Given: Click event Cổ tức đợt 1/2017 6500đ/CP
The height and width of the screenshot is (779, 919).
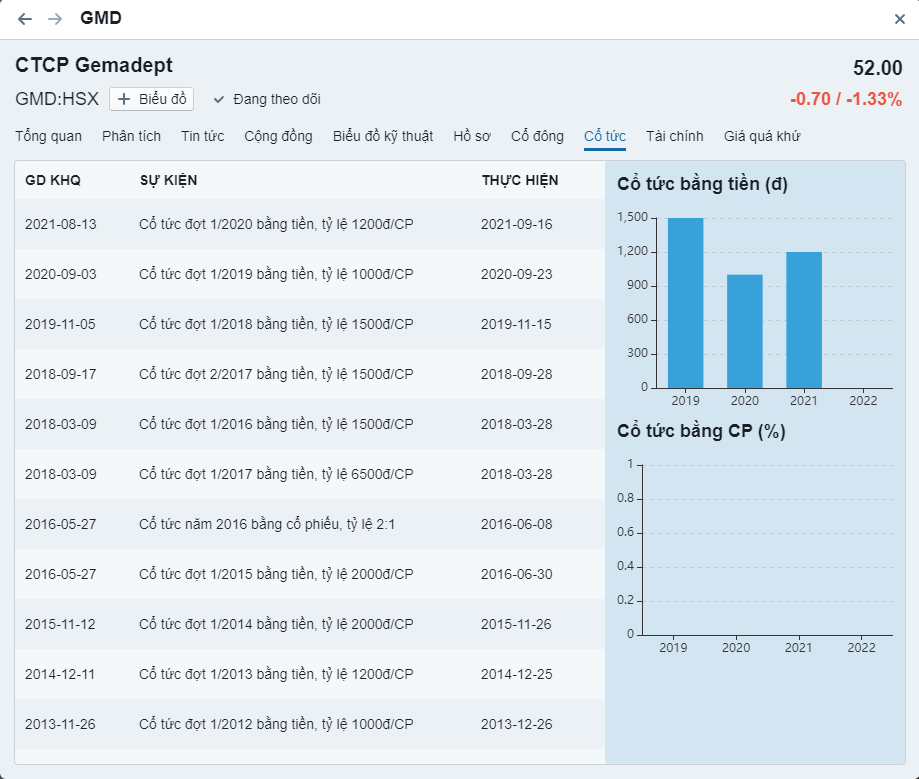Looking at the screenshot, I should [276, 474].
